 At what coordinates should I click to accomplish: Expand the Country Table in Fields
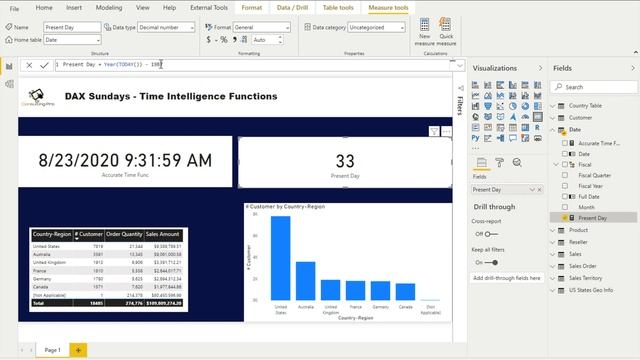coord(553,106)
